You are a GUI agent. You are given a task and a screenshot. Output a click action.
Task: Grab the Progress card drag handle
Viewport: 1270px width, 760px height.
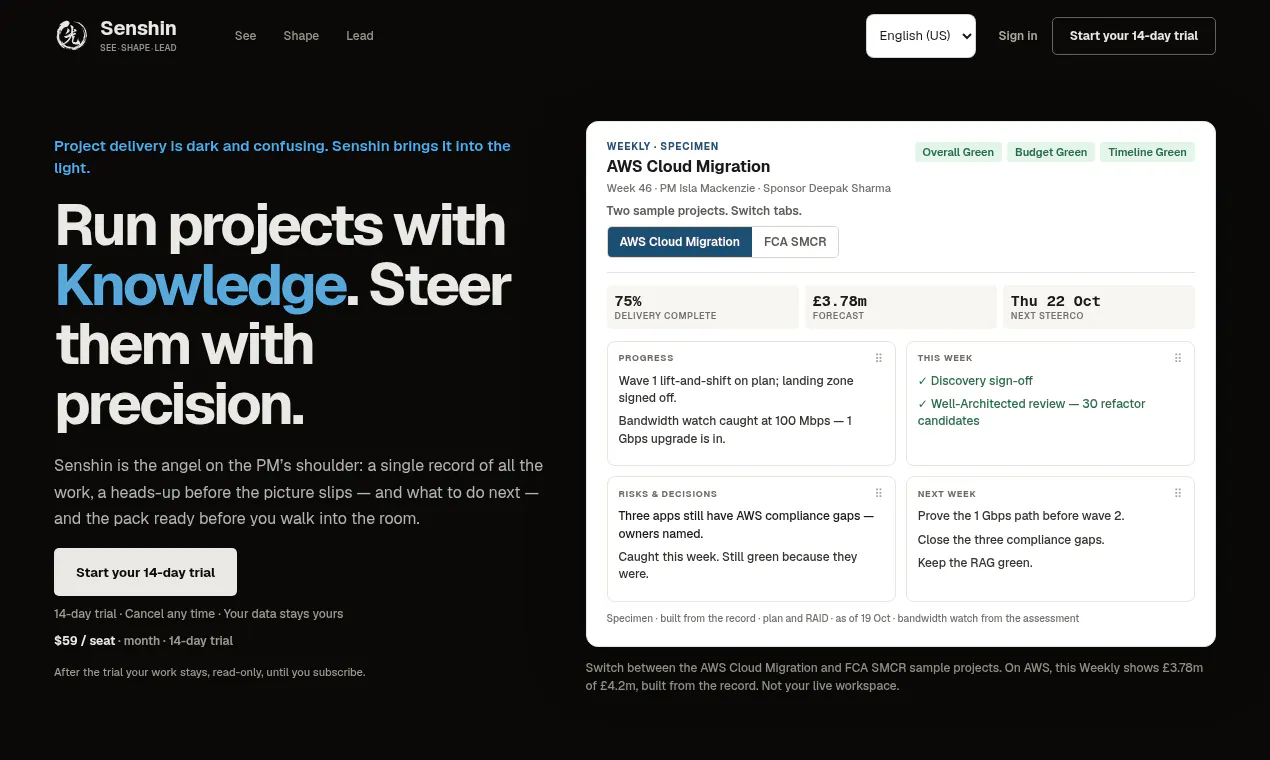click(x=879, y=358)
